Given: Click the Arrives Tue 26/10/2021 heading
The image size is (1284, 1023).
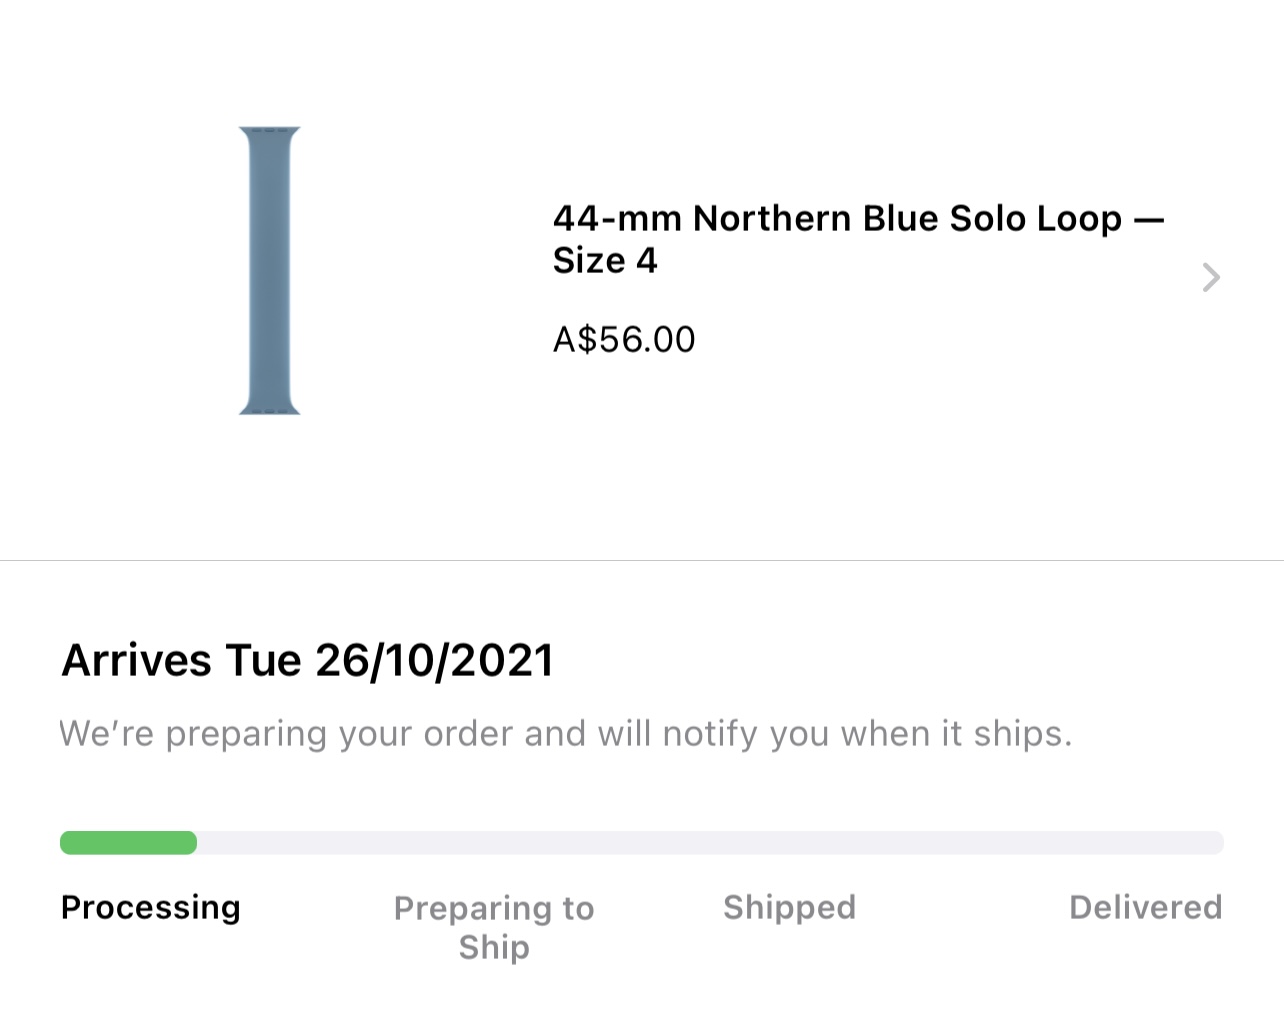Looking at the screenshot, I should [308, 661].
